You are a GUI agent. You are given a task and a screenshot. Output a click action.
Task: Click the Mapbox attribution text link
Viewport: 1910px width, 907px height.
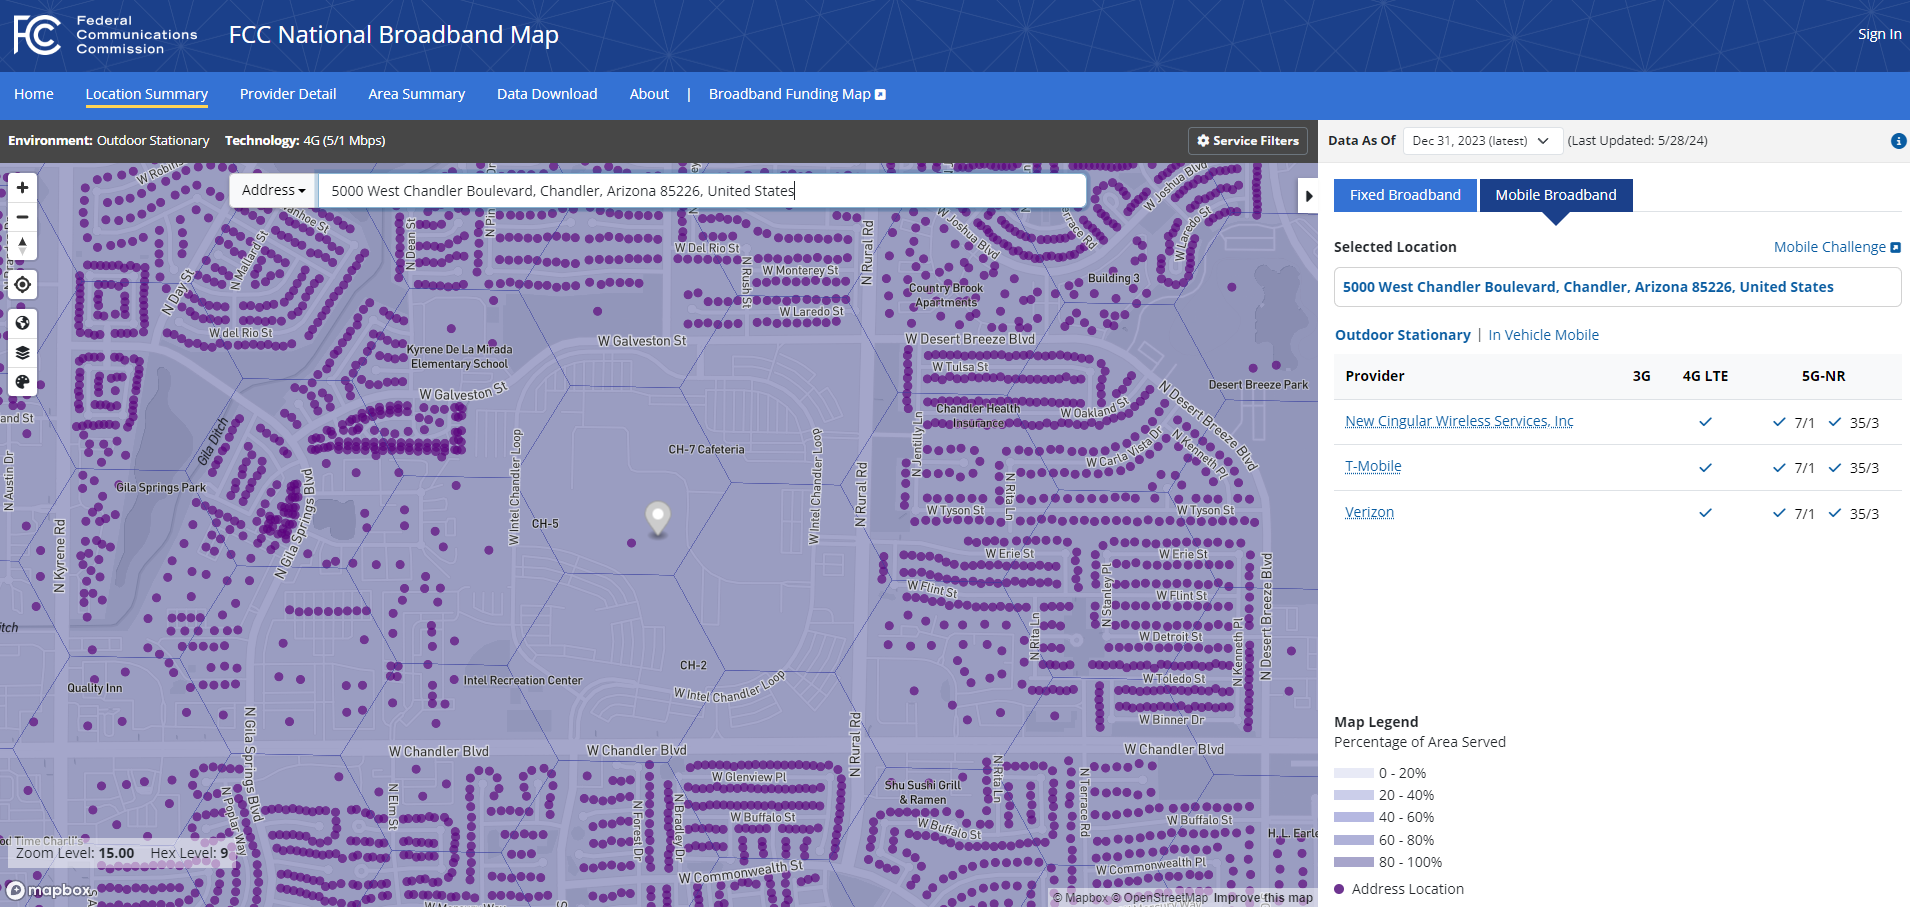pyautogui.click(x=1081, y=898)
